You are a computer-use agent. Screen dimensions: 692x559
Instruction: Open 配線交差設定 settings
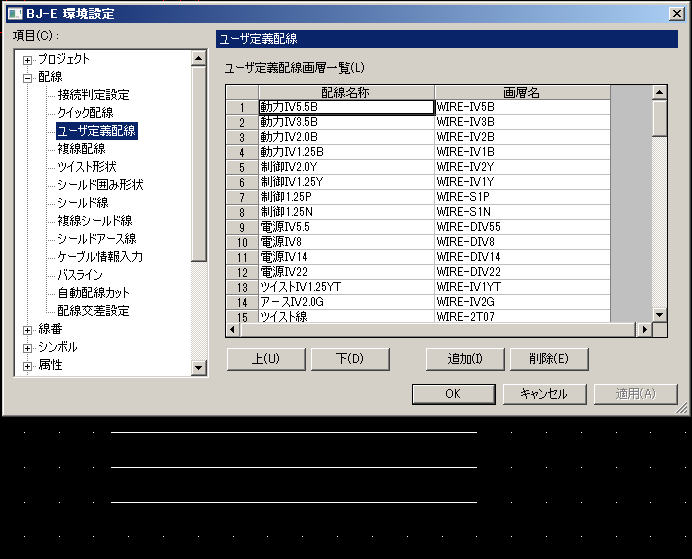tap(93, 311)
